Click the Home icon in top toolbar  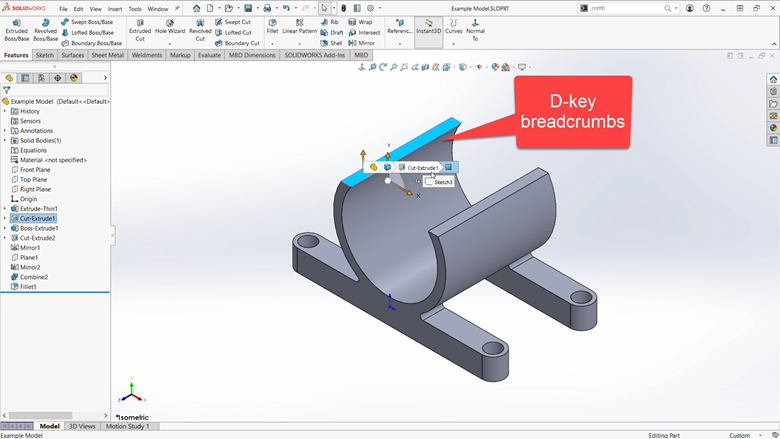pos(196,8)
